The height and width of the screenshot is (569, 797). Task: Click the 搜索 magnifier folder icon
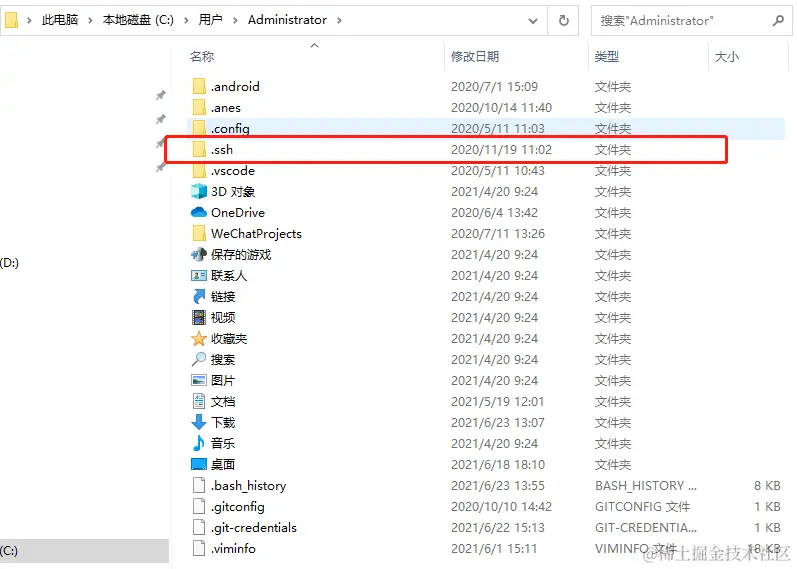click(199, 359)
